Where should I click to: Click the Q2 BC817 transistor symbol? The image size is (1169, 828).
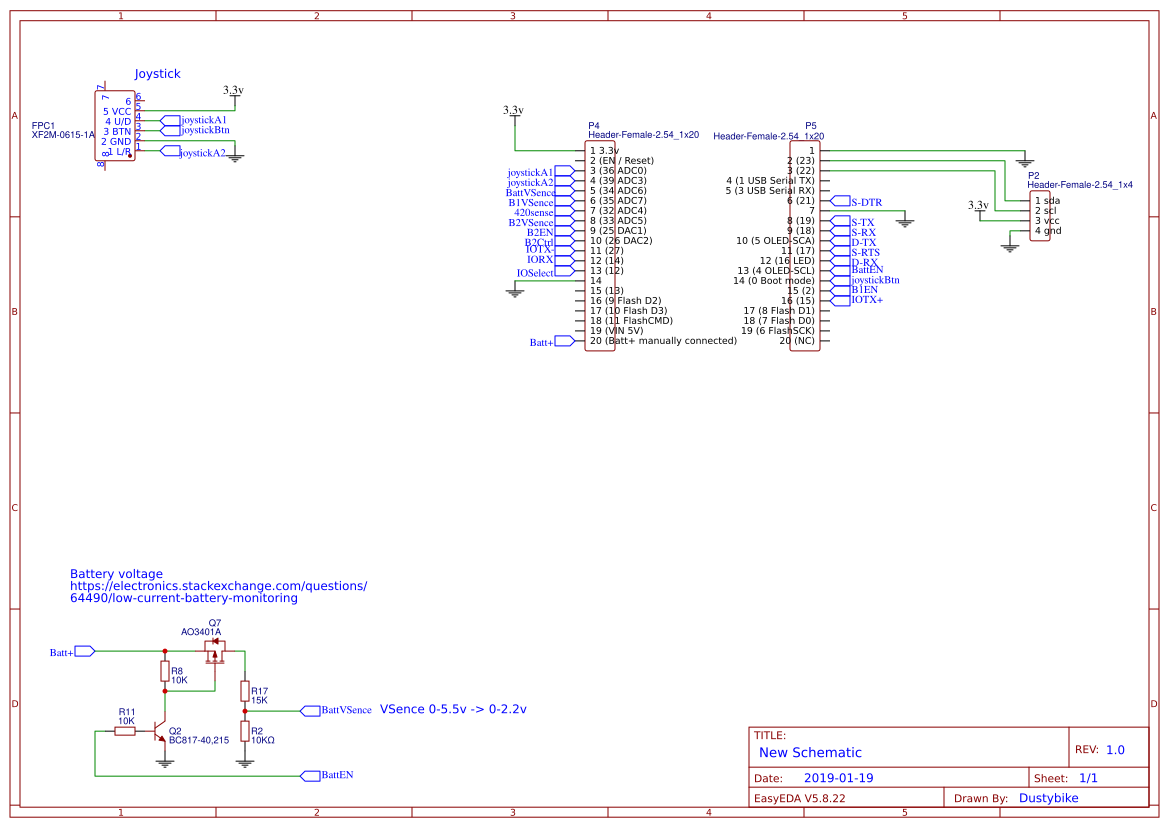pyautogui.click(x=160, y=734)
